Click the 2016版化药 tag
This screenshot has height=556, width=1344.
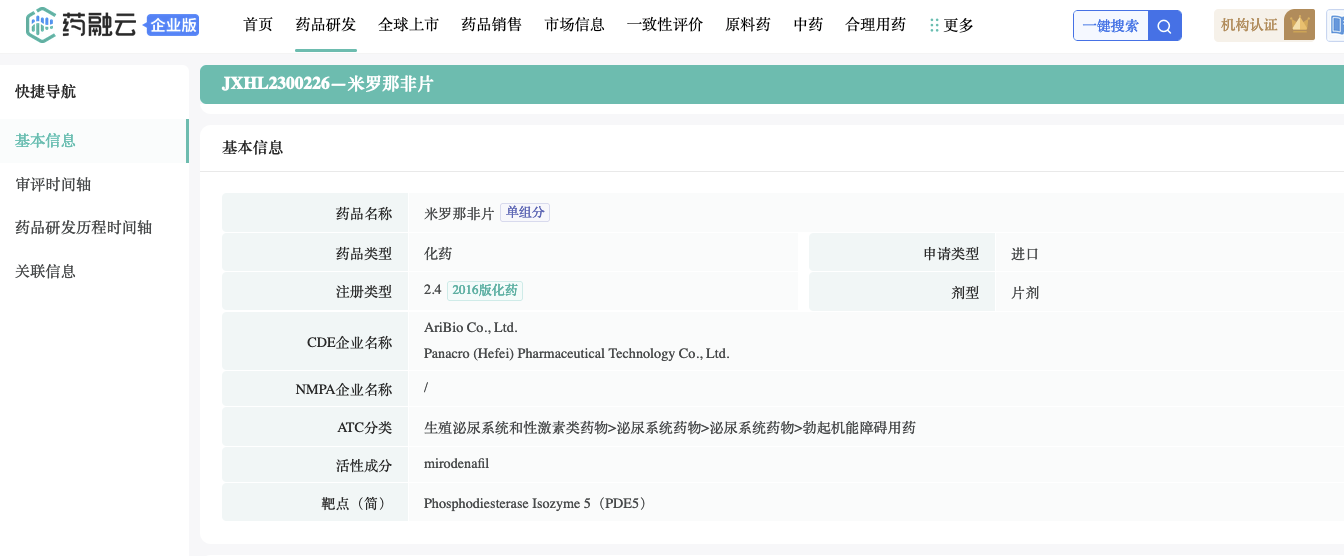[484, 290]
